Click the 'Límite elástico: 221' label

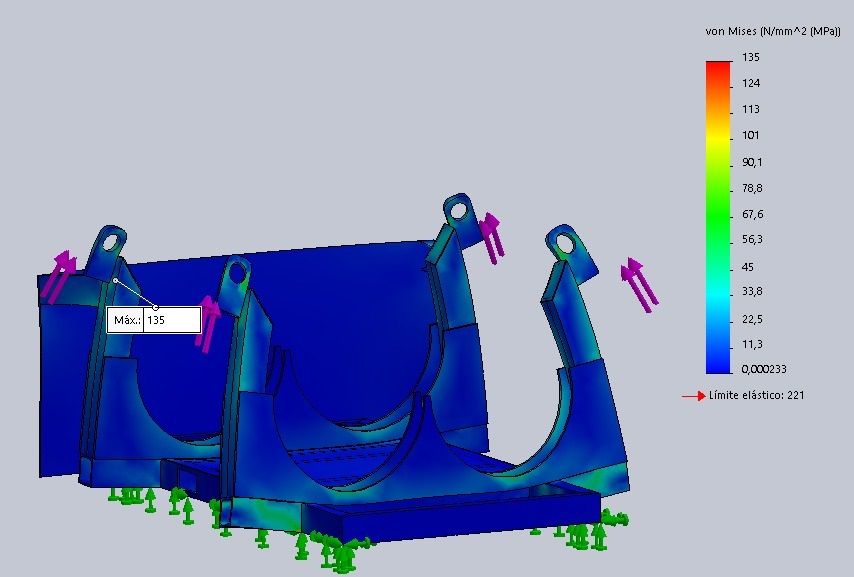(757, 396)
